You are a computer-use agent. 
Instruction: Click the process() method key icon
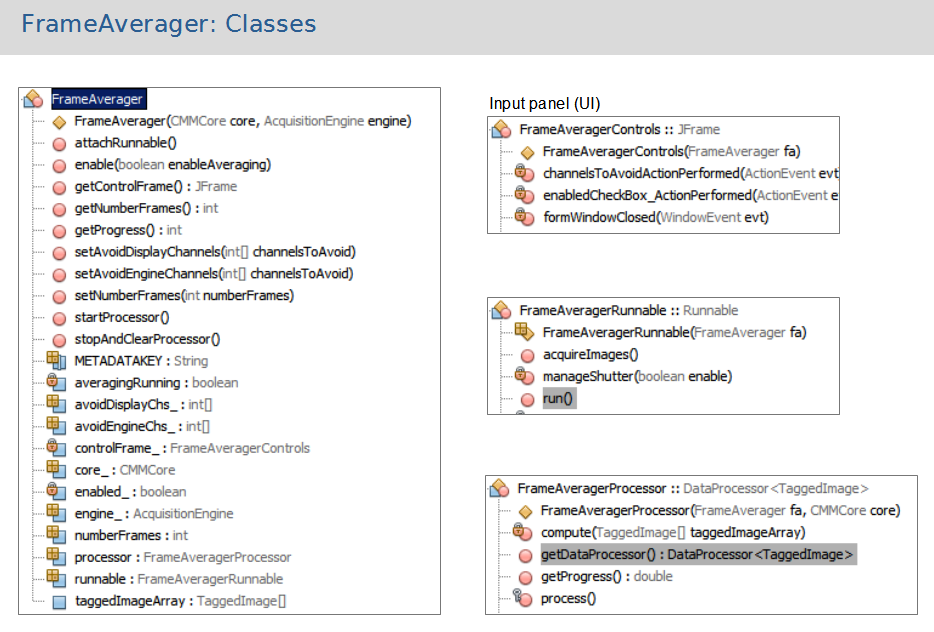point(523,599)
